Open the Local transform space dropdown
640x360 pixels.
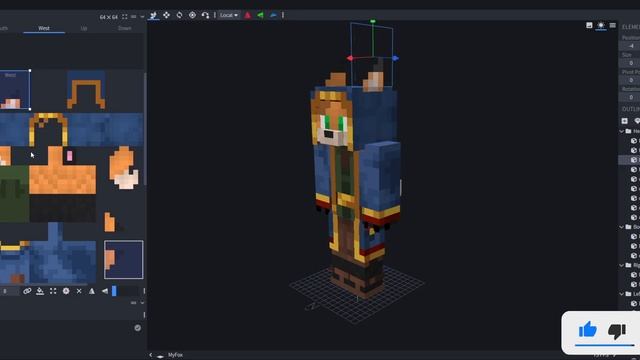229,15
